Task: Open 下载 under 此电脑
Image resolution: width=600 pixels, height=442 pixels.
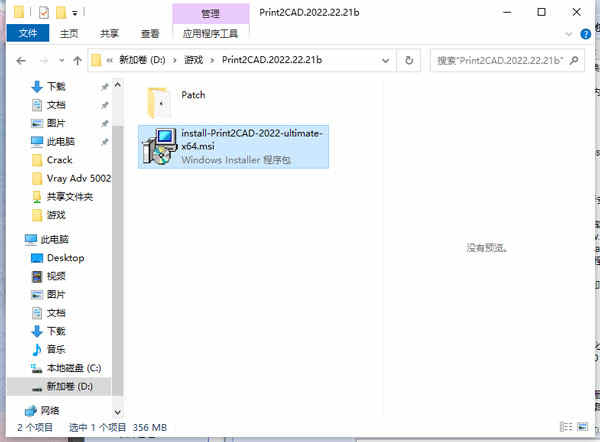Action: click(57, 331)
